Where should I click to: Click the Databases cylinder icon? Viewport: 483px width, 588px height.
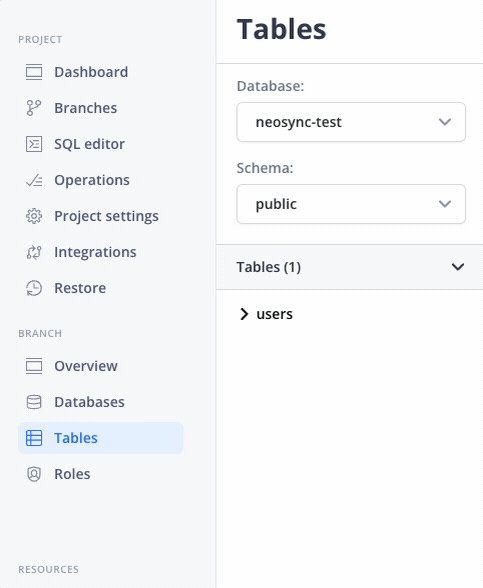(x=34, y=402)
